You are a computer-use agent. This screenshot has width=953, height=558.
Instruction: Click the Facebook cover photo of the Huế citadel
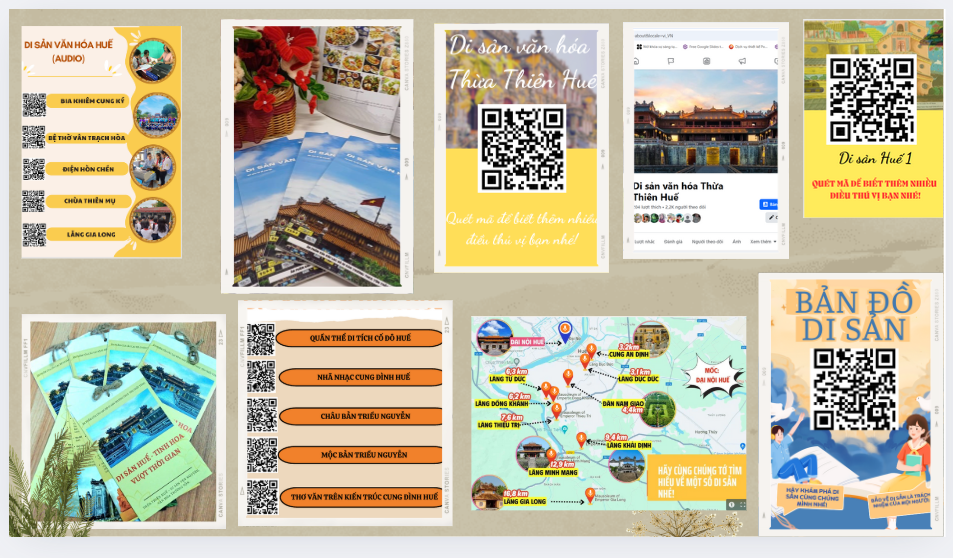point(706,121)
